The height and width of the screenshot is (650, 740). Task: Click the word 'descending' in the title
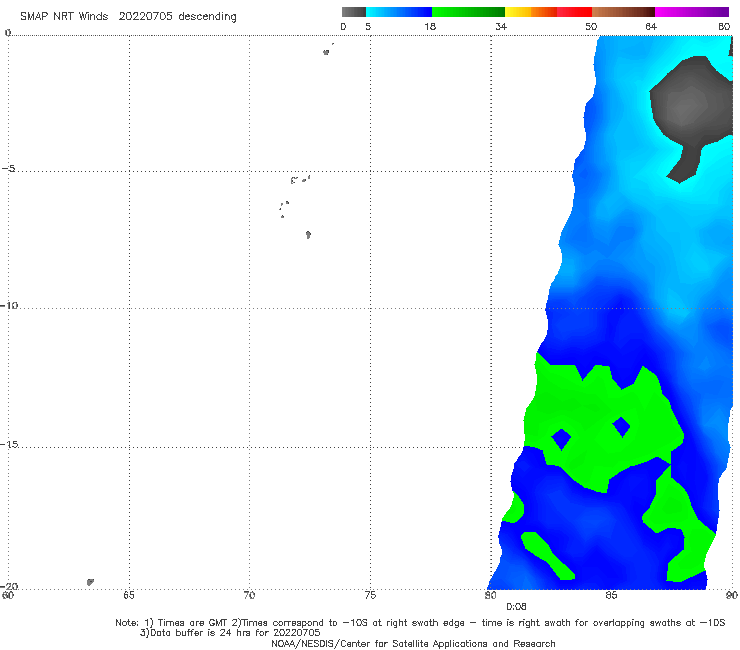click(207, 17)
